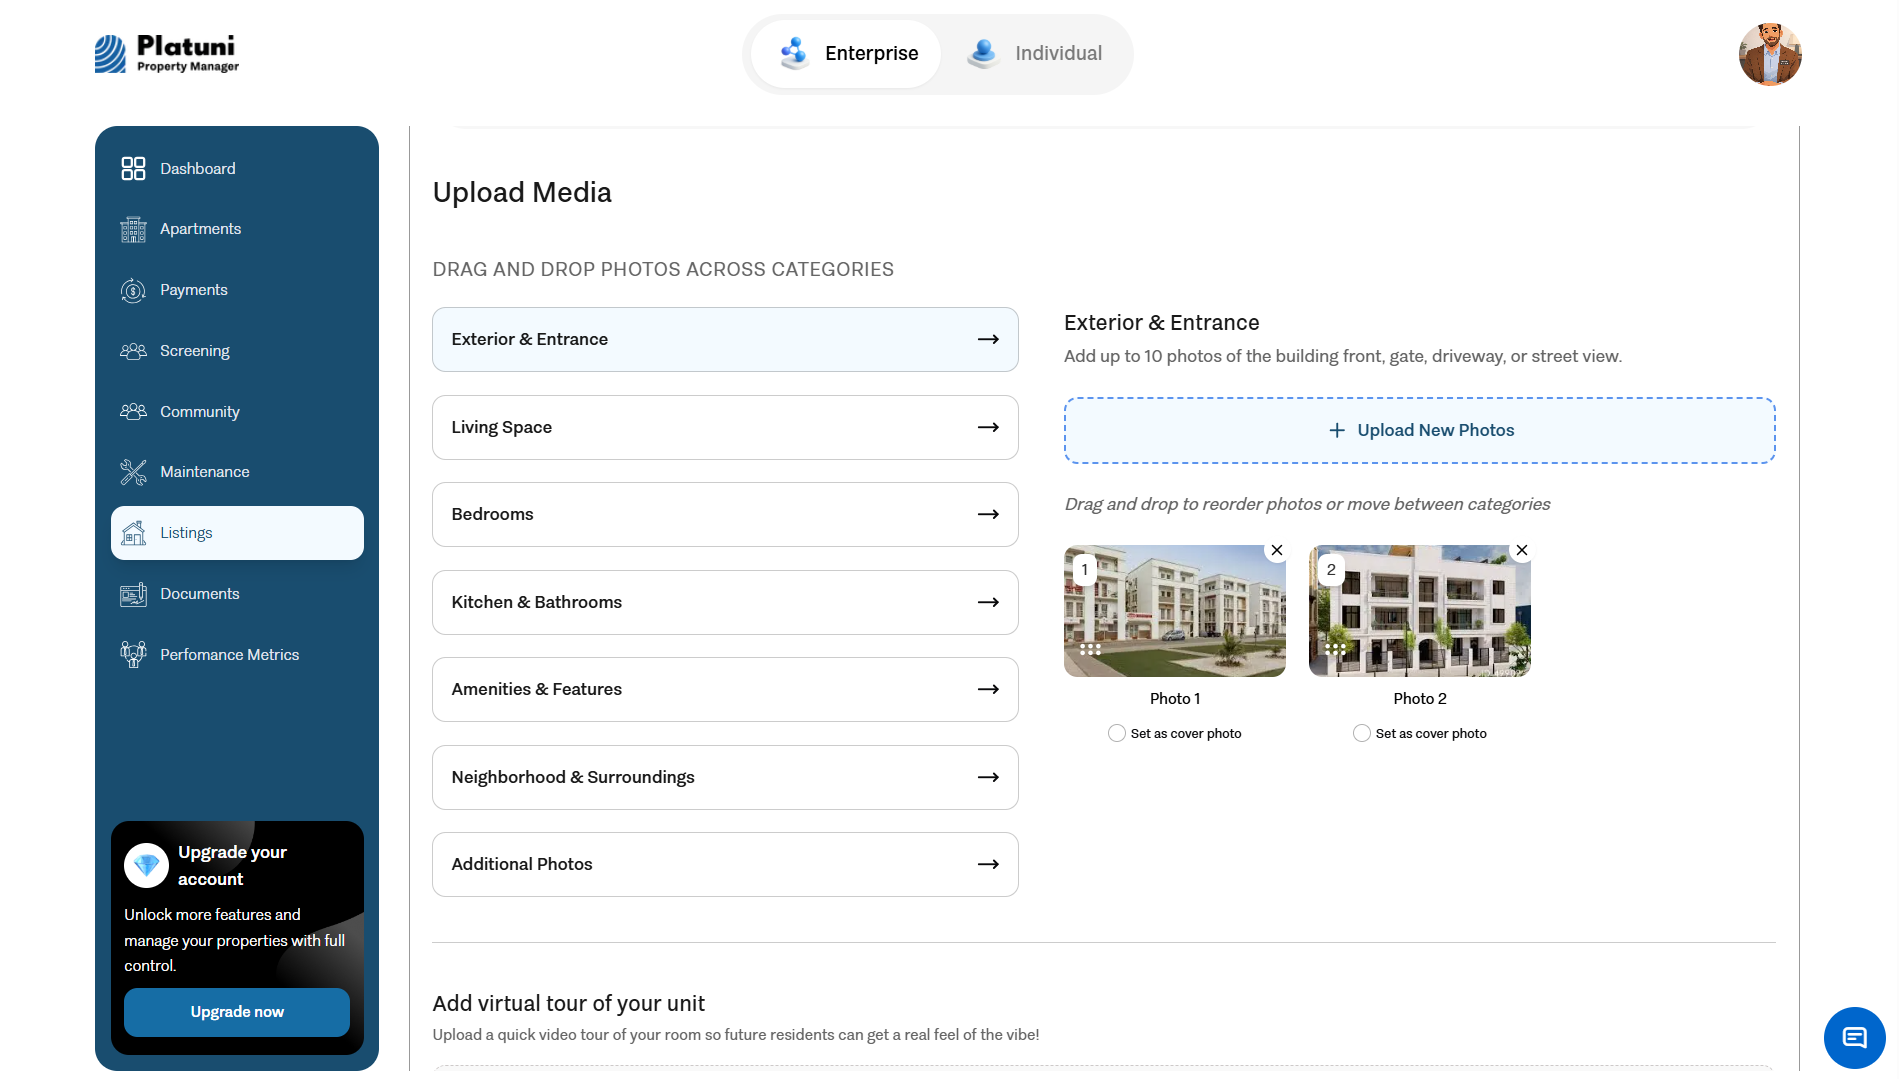Expand Neighborhood & Surroundings arrow
This screenshot has height=1079, width=1899.
988,777
